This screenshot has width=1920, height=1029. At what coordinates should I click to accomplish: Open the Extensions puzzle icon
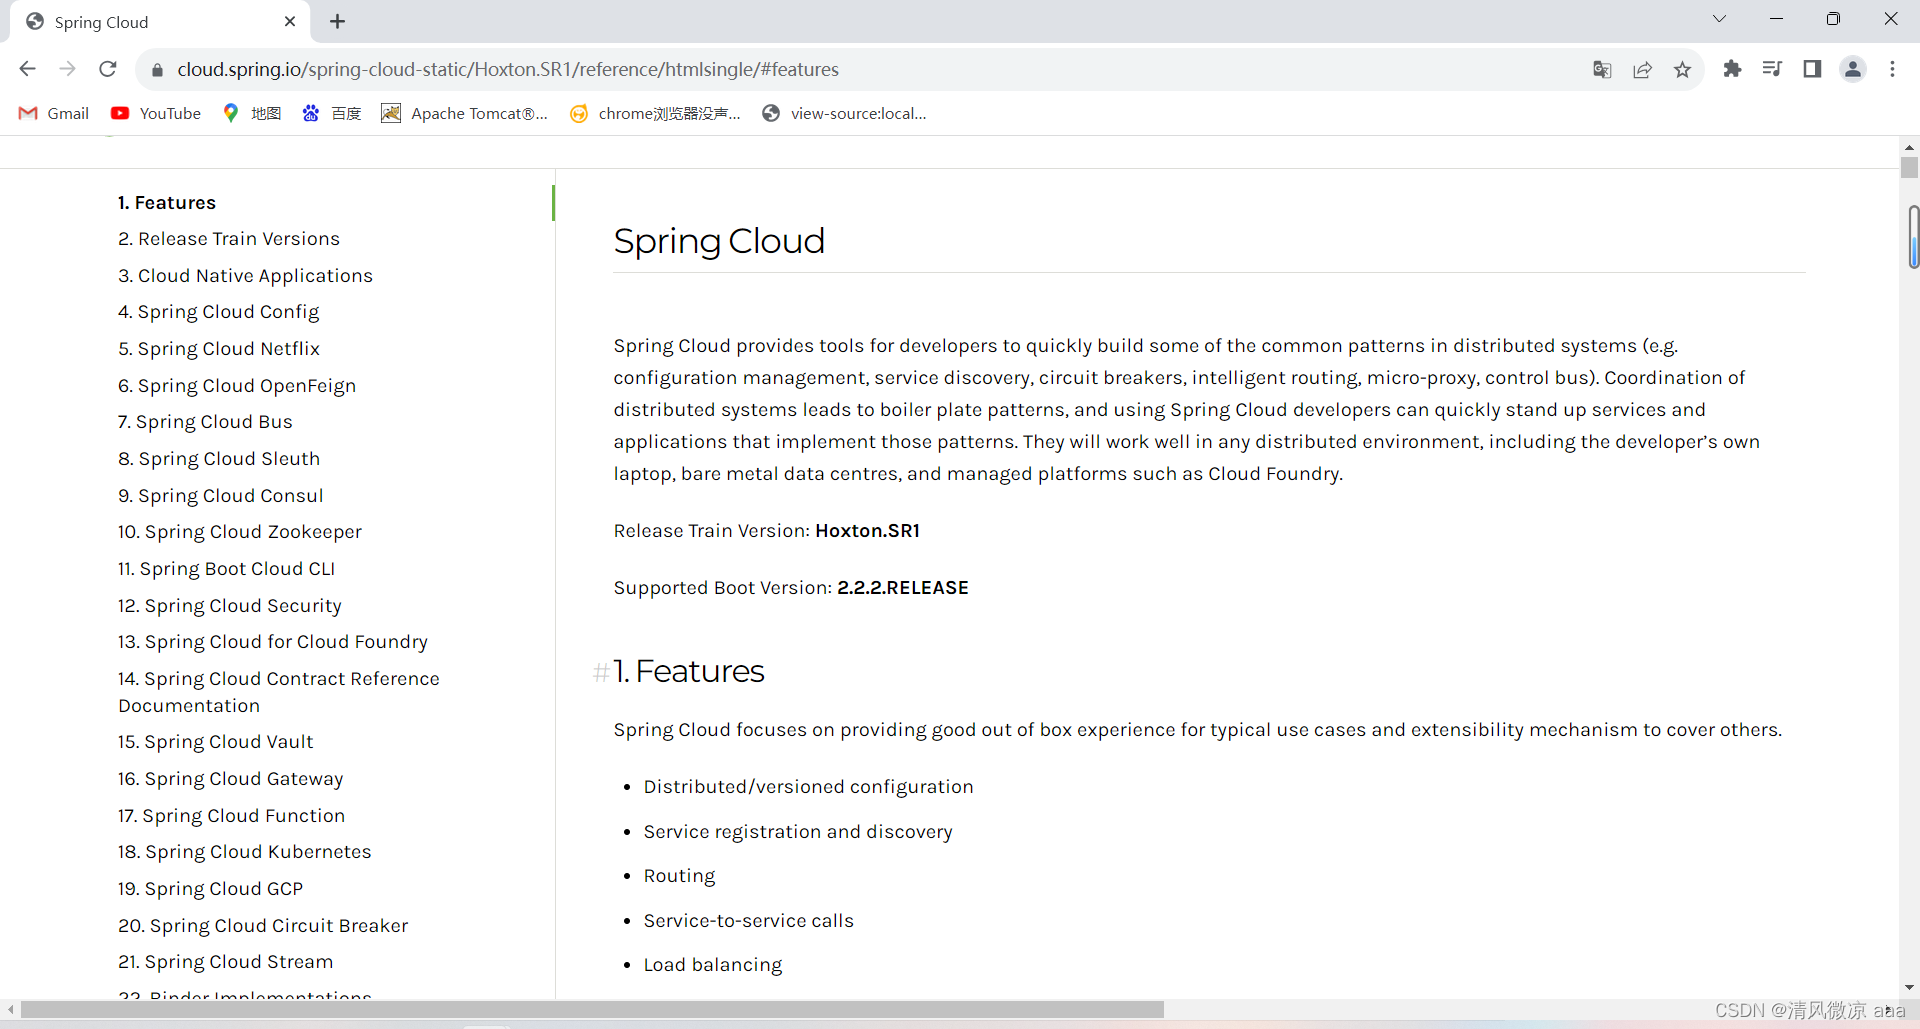(1732, 69)
